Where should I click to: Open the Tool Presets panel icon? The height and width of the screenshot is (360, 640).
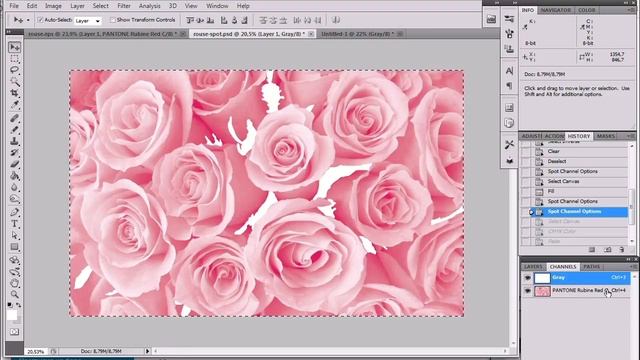click(509, 144)
